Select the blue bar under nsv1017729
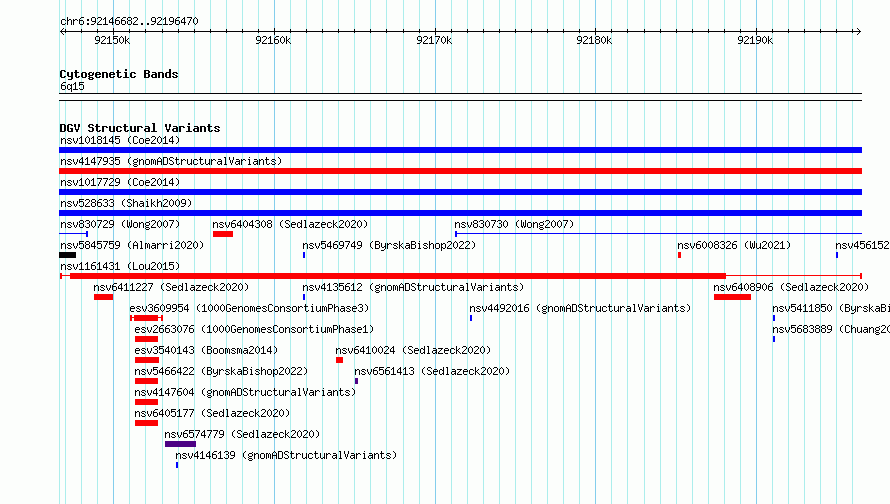 click(x=460, y=192)
